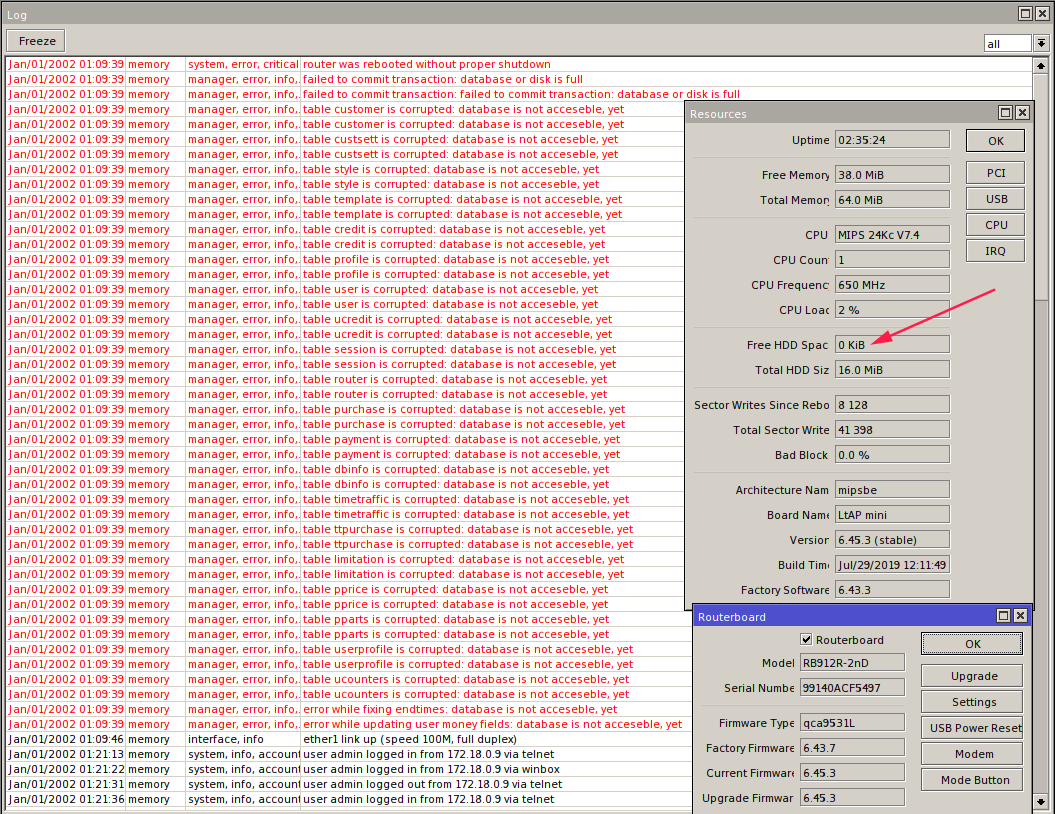Click the CPU Frequency field 650 MHz

[x=892, y=285]
